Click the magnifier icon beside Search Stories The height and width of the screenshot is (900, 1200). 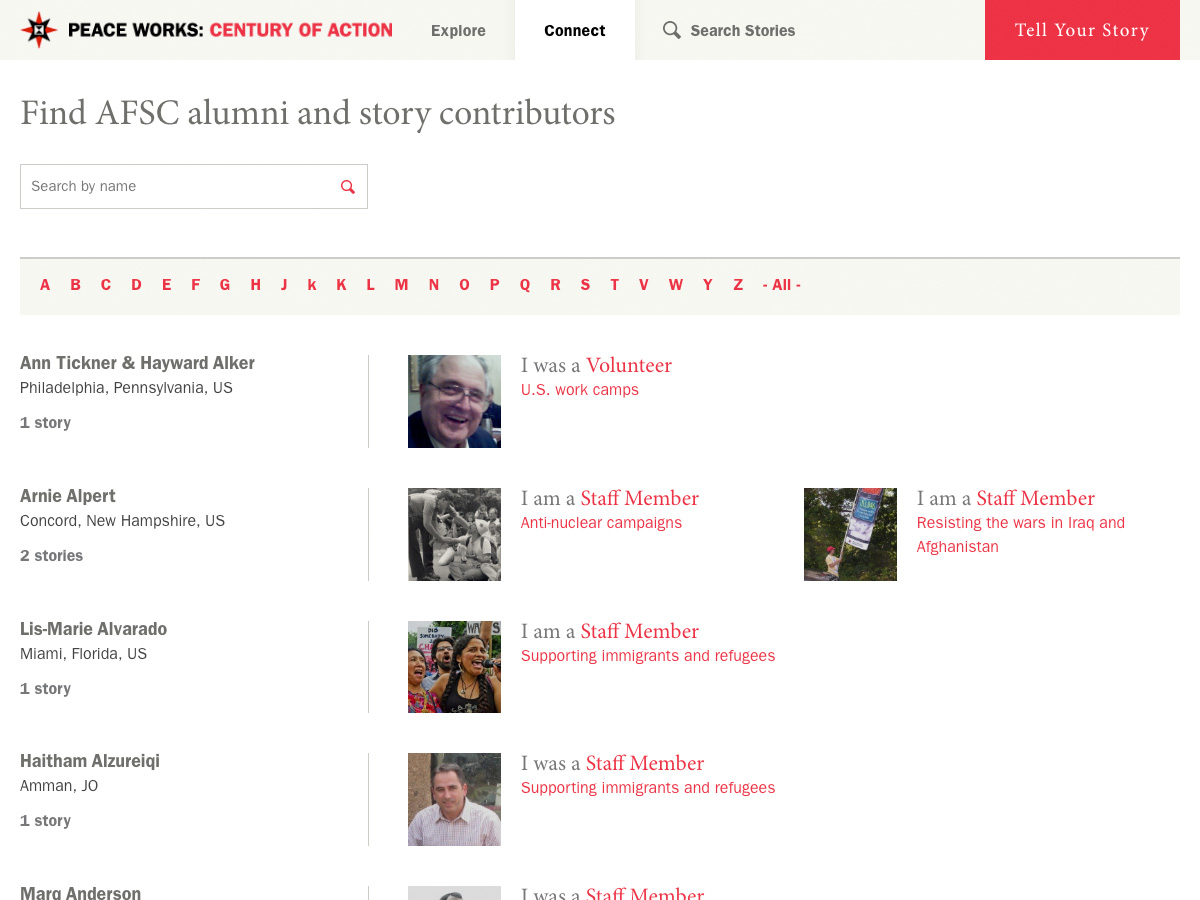(672, 30)
